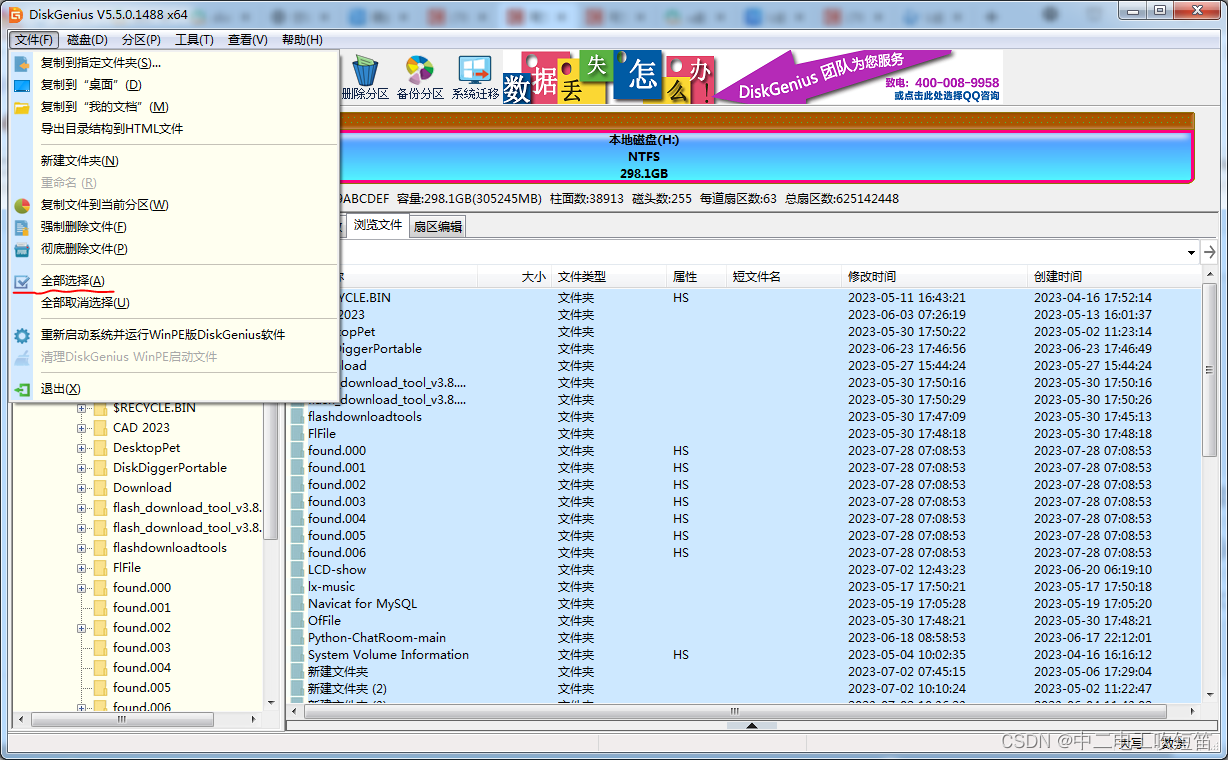The width and height of the screenshot is (1228, 760).
Task: Open the 工具(T) menu
Action: pos(194,40)
